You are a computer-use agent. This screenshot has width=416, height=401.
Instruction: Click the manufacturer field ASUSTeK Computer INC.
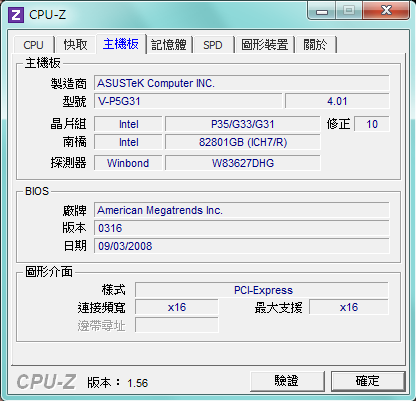pos(242,83)
